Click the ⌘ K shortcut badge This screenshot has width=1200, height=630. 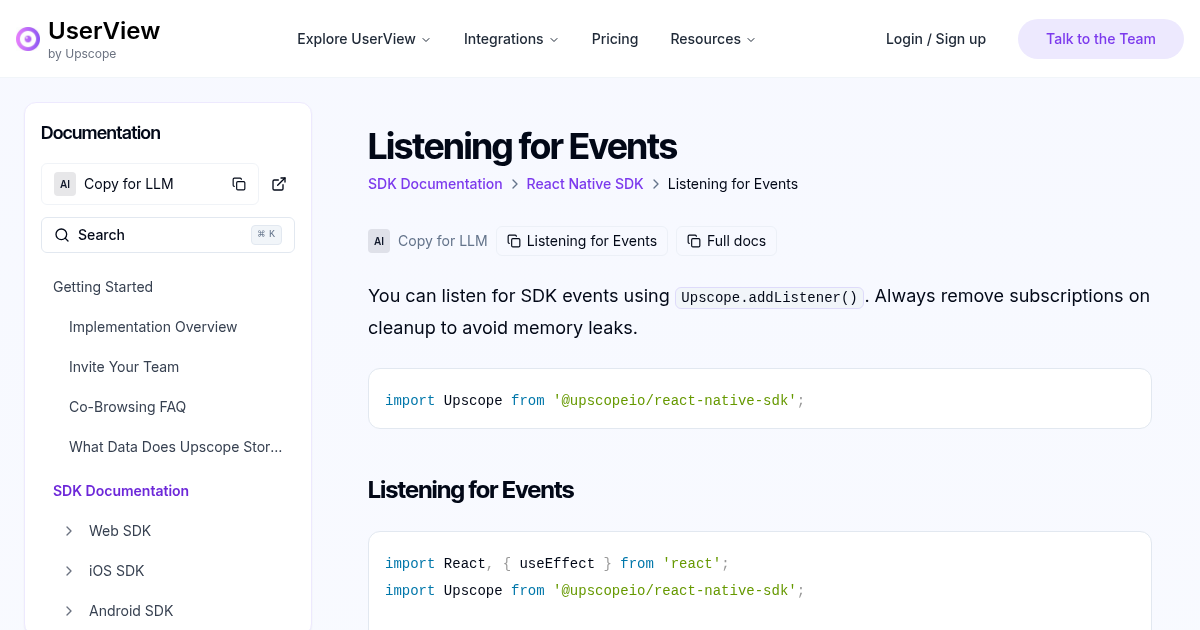pos(266,235)
